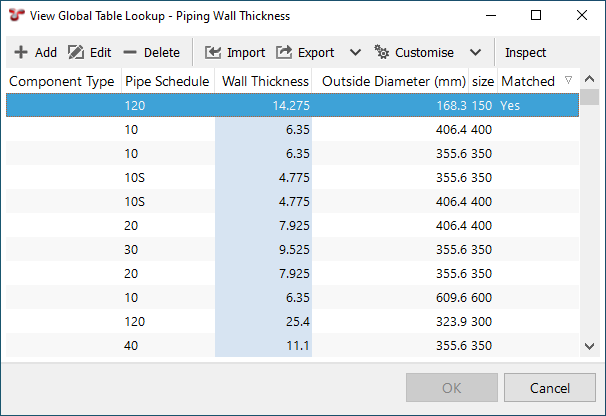Viewport: 606px width, 416px height.
Task: Click the Matched column sort arrow
Action: [568, 80]
